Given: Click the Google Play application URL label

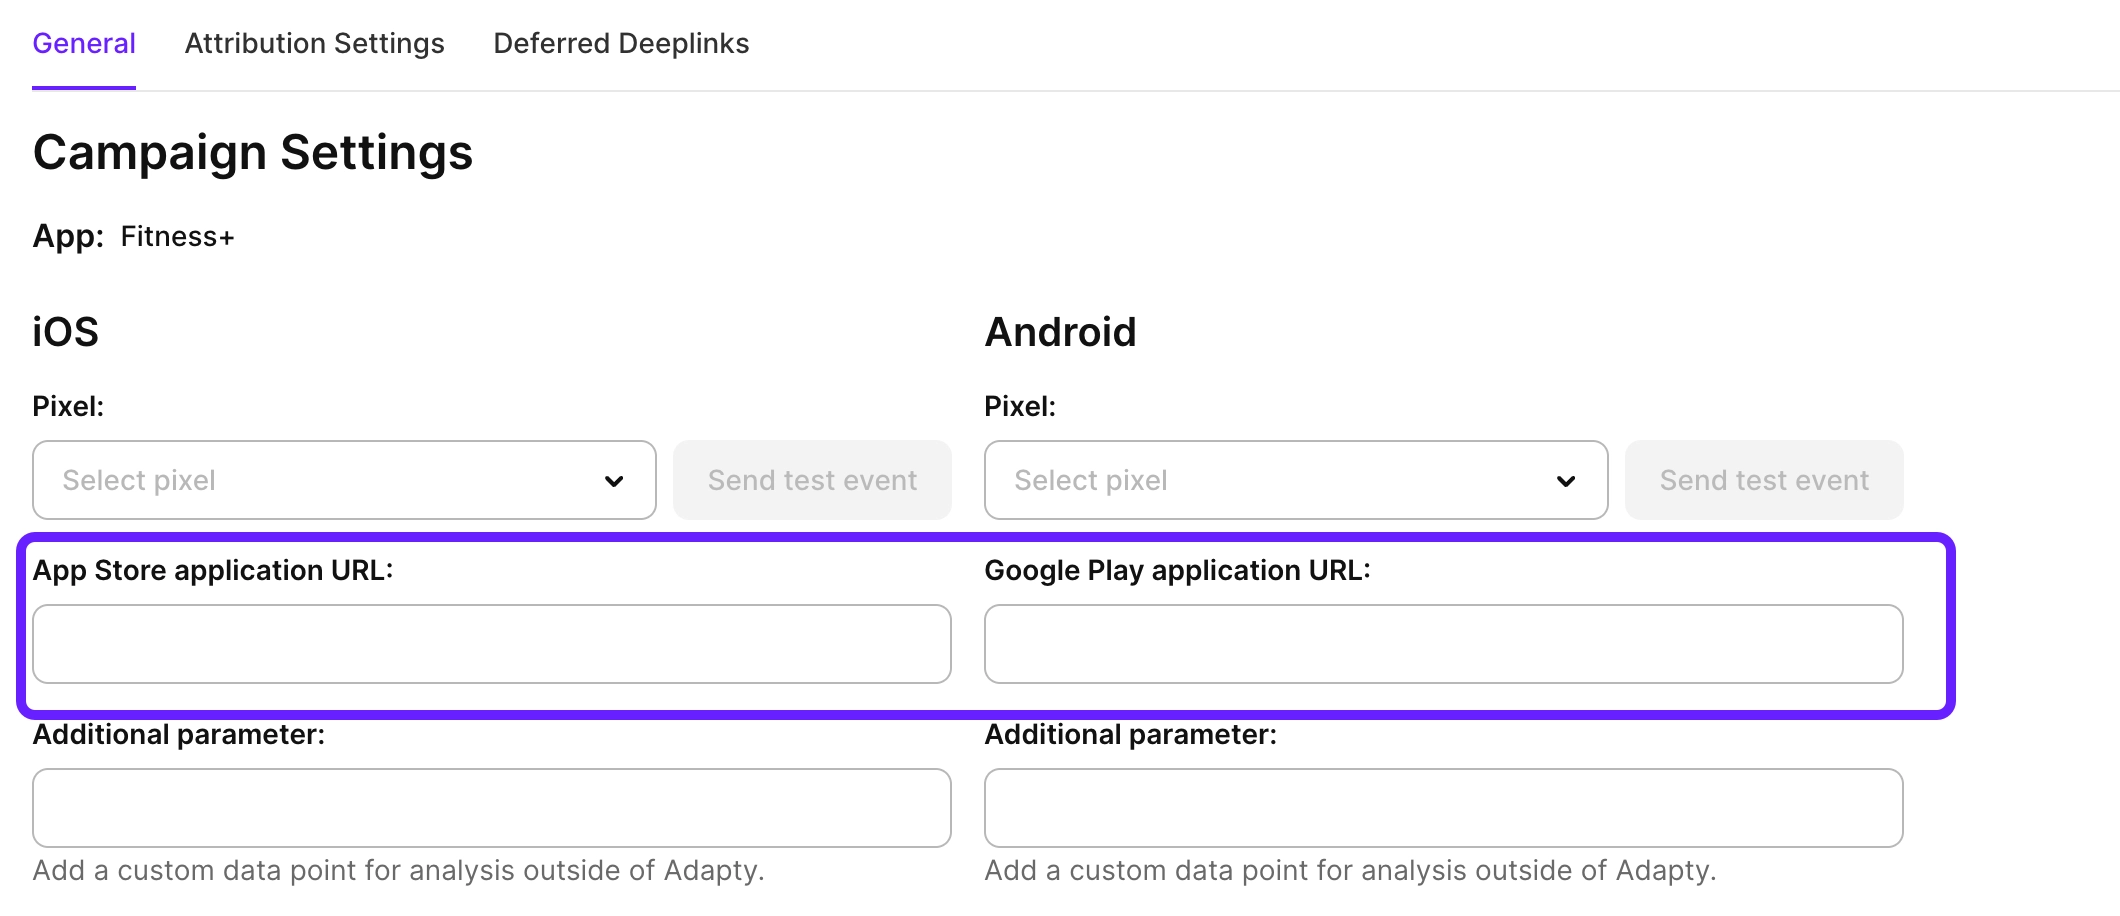Looking at the screenshot, I should pyautogui.click(x=1177, y=570).
